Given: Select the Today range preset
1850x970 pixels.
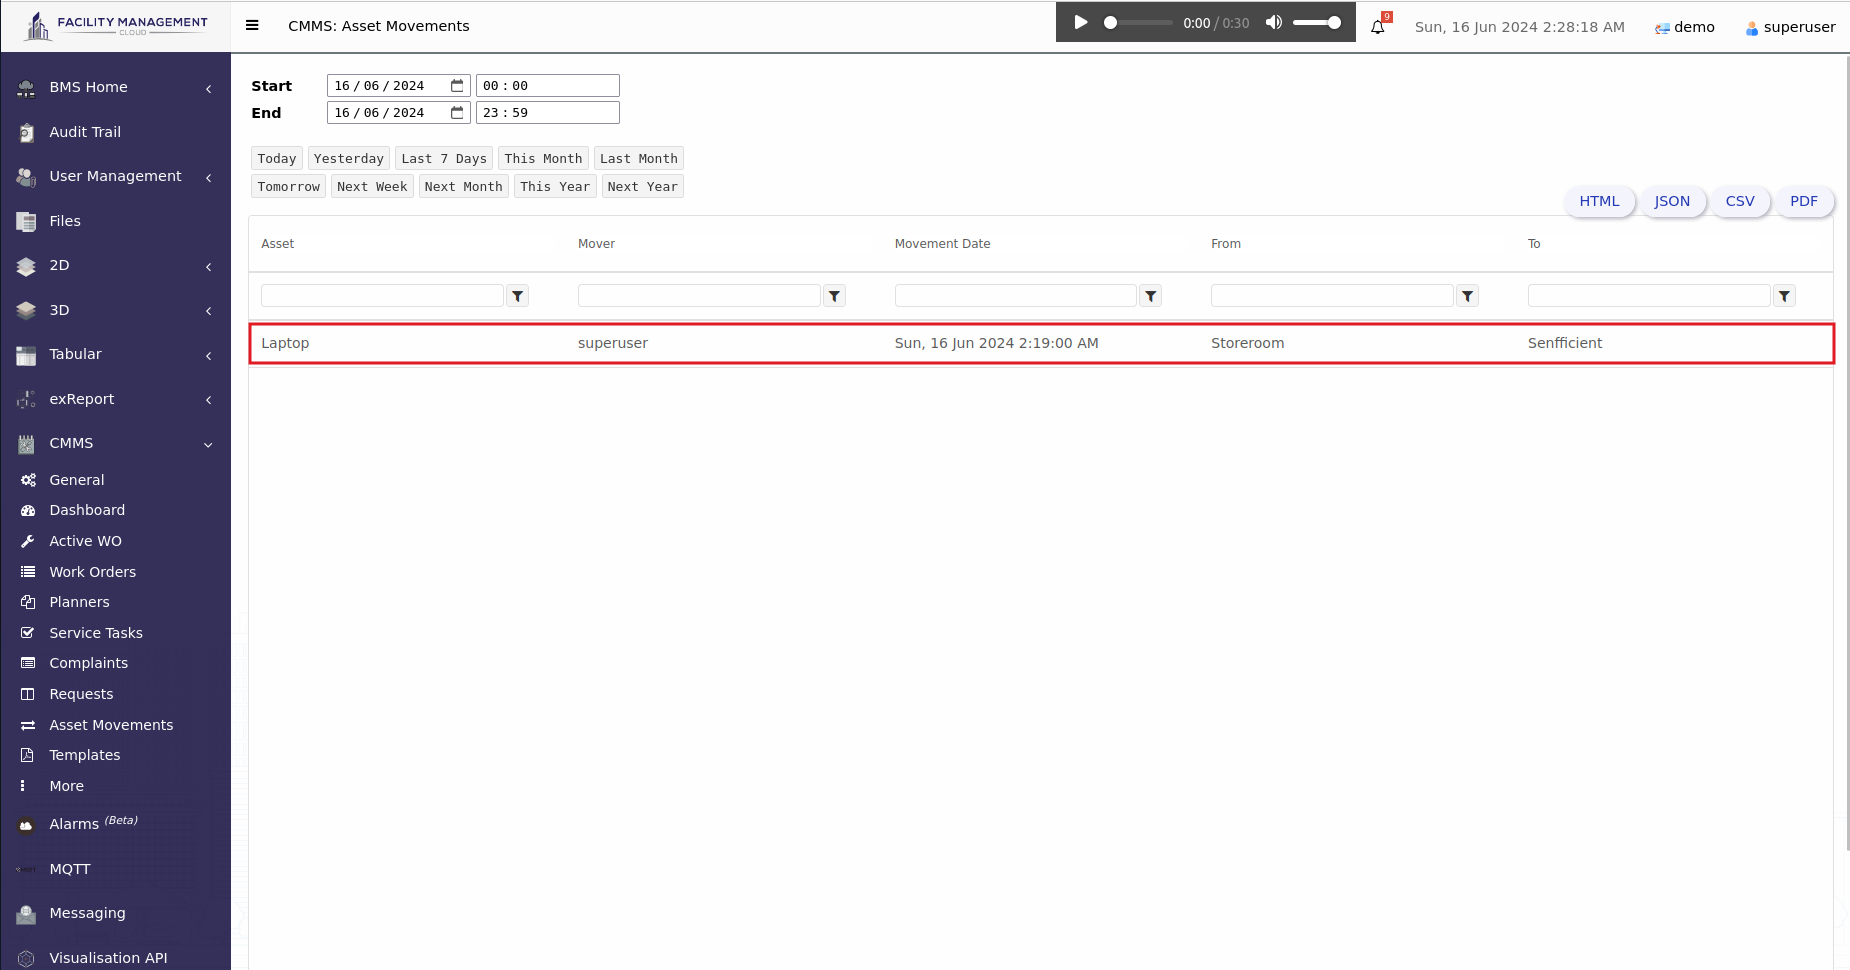Looking at the screenshot, I should tap(277, 158).
